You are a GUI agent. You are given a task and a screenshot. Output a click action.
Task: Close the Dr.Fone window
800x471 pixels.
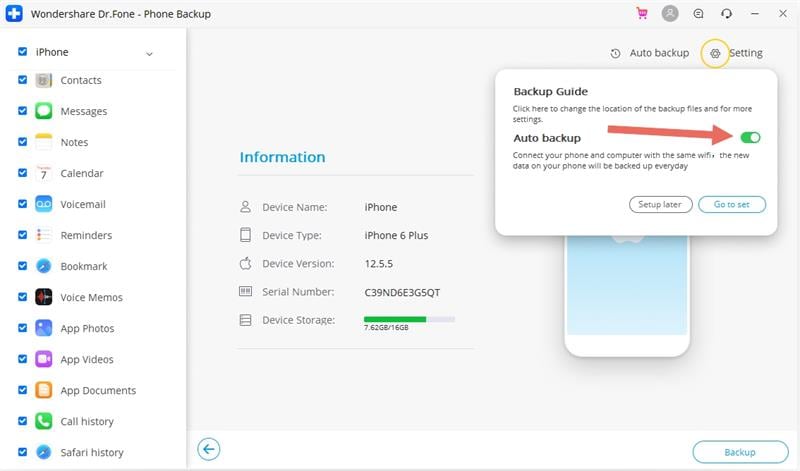pos(783,14)
